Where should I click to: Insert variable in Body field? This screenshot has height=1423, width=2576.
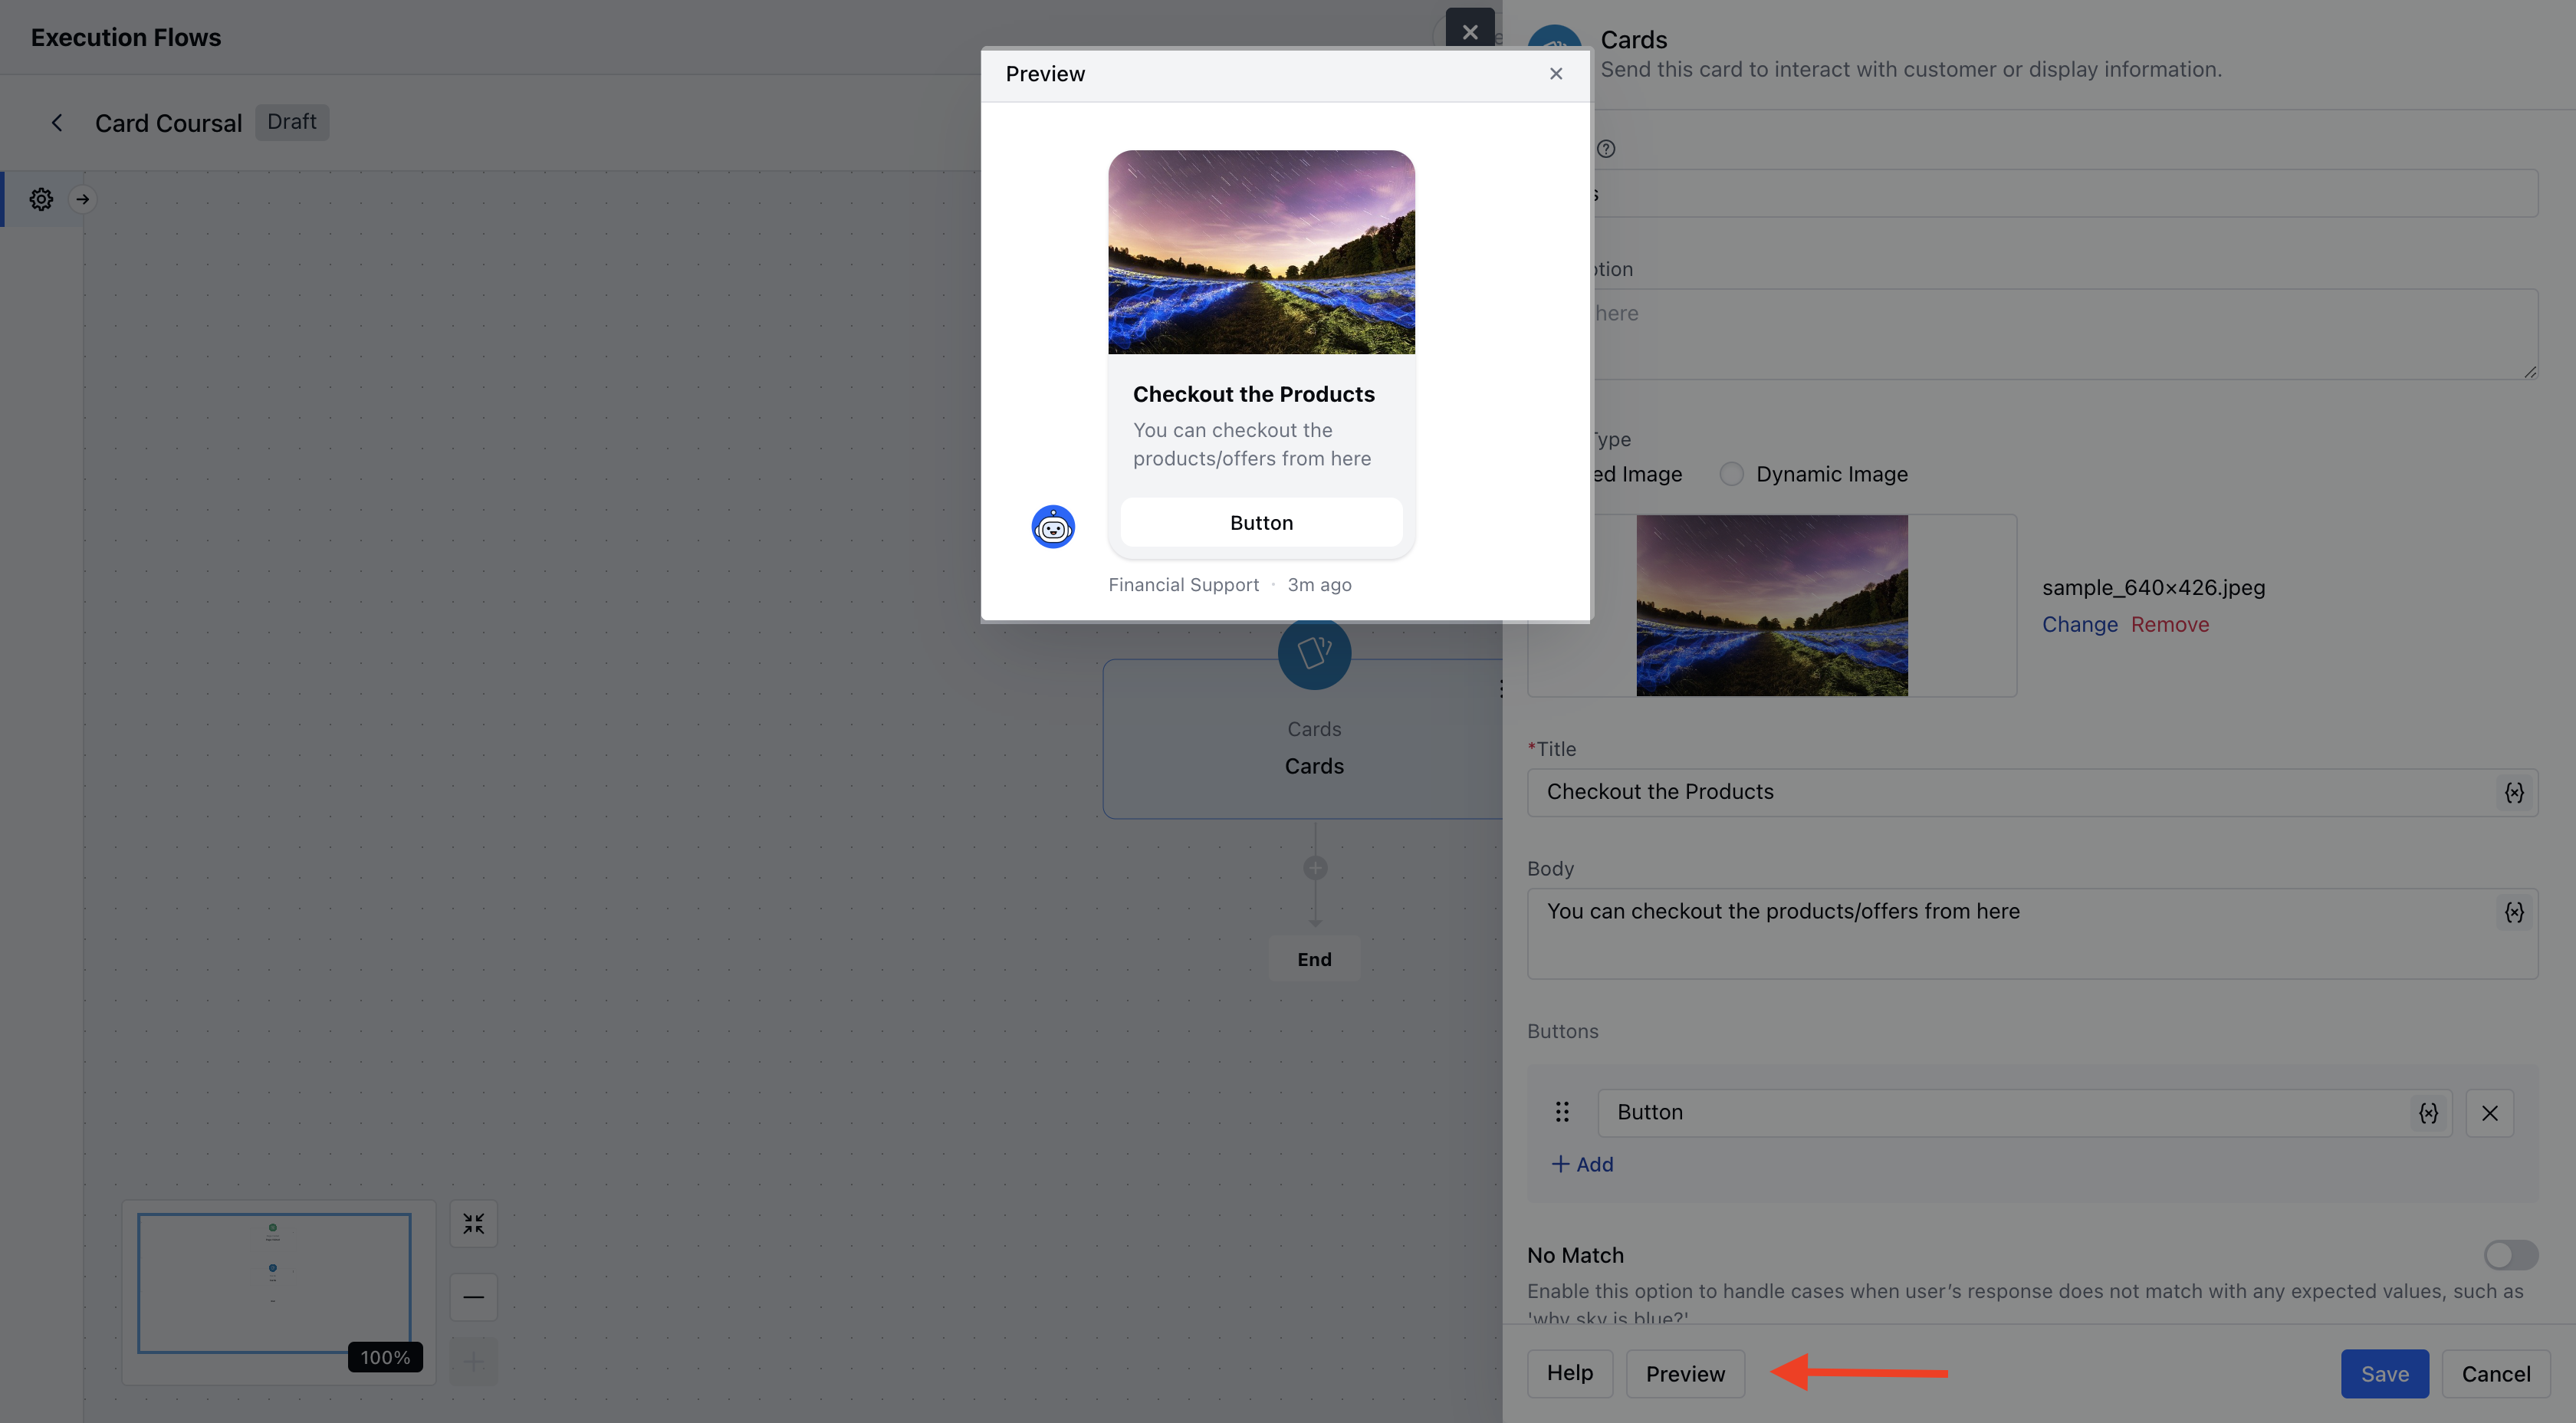click(x=2513, y=912)
